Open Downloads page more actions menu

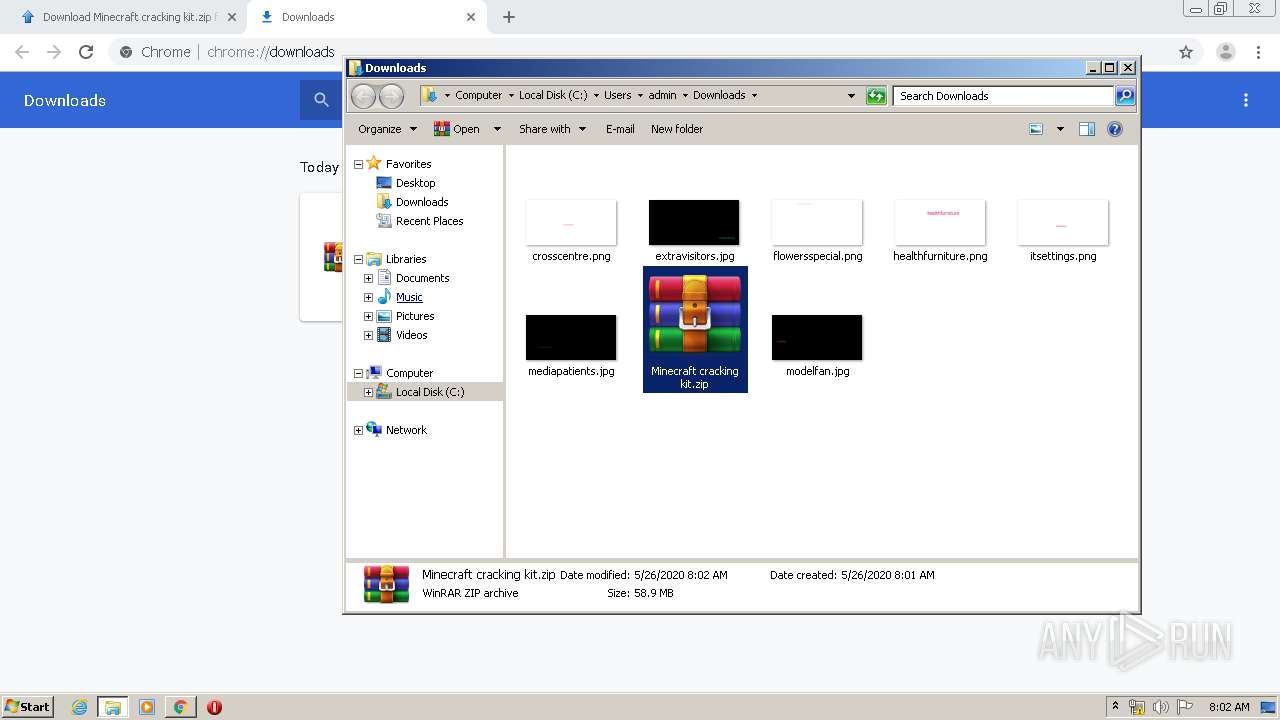point(1246,100)
